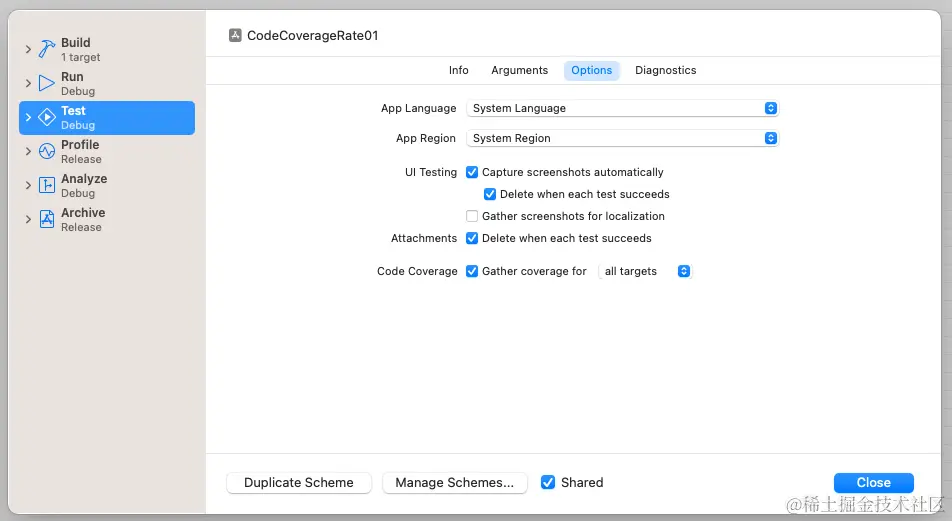Screen dimensions: 952x521
Task: Click the Duplicate Scheme button
Action: pyautogui.click(x=299, y=482)
